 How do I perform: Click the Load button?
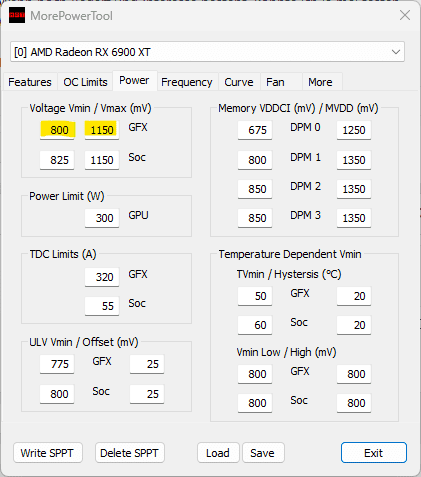[218, 453]
